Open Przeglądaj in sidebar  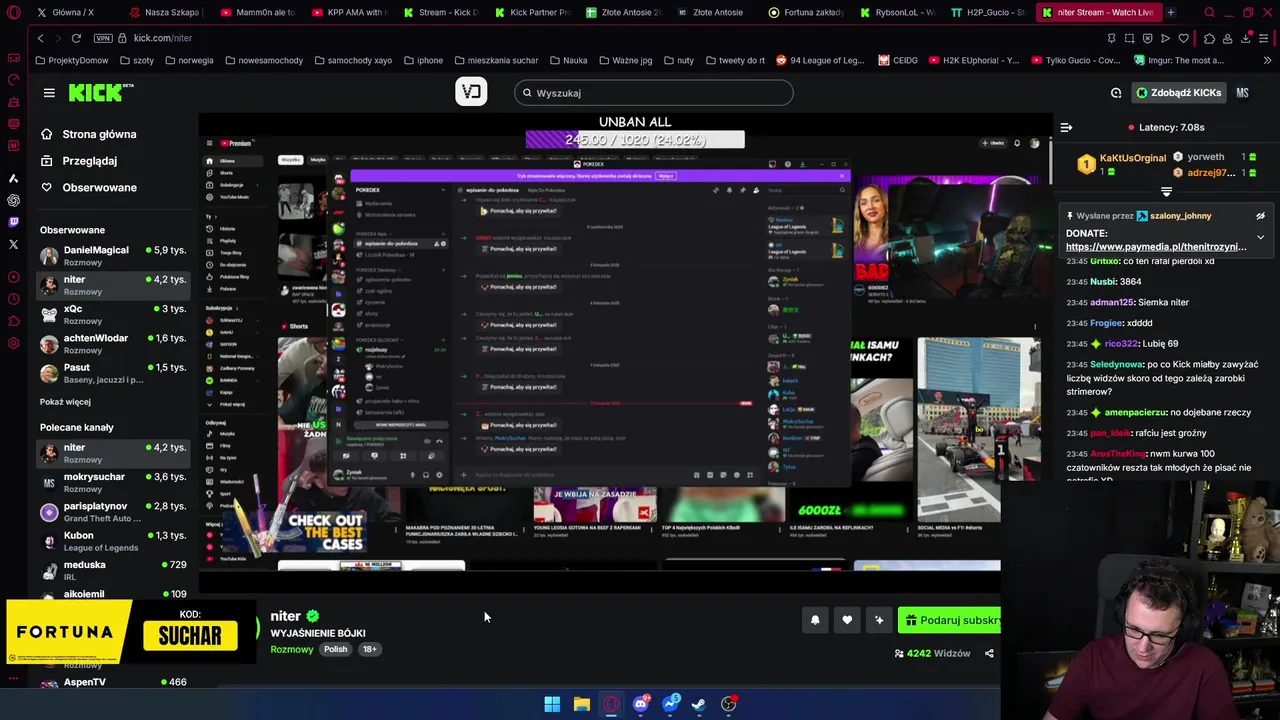[79, 161]
